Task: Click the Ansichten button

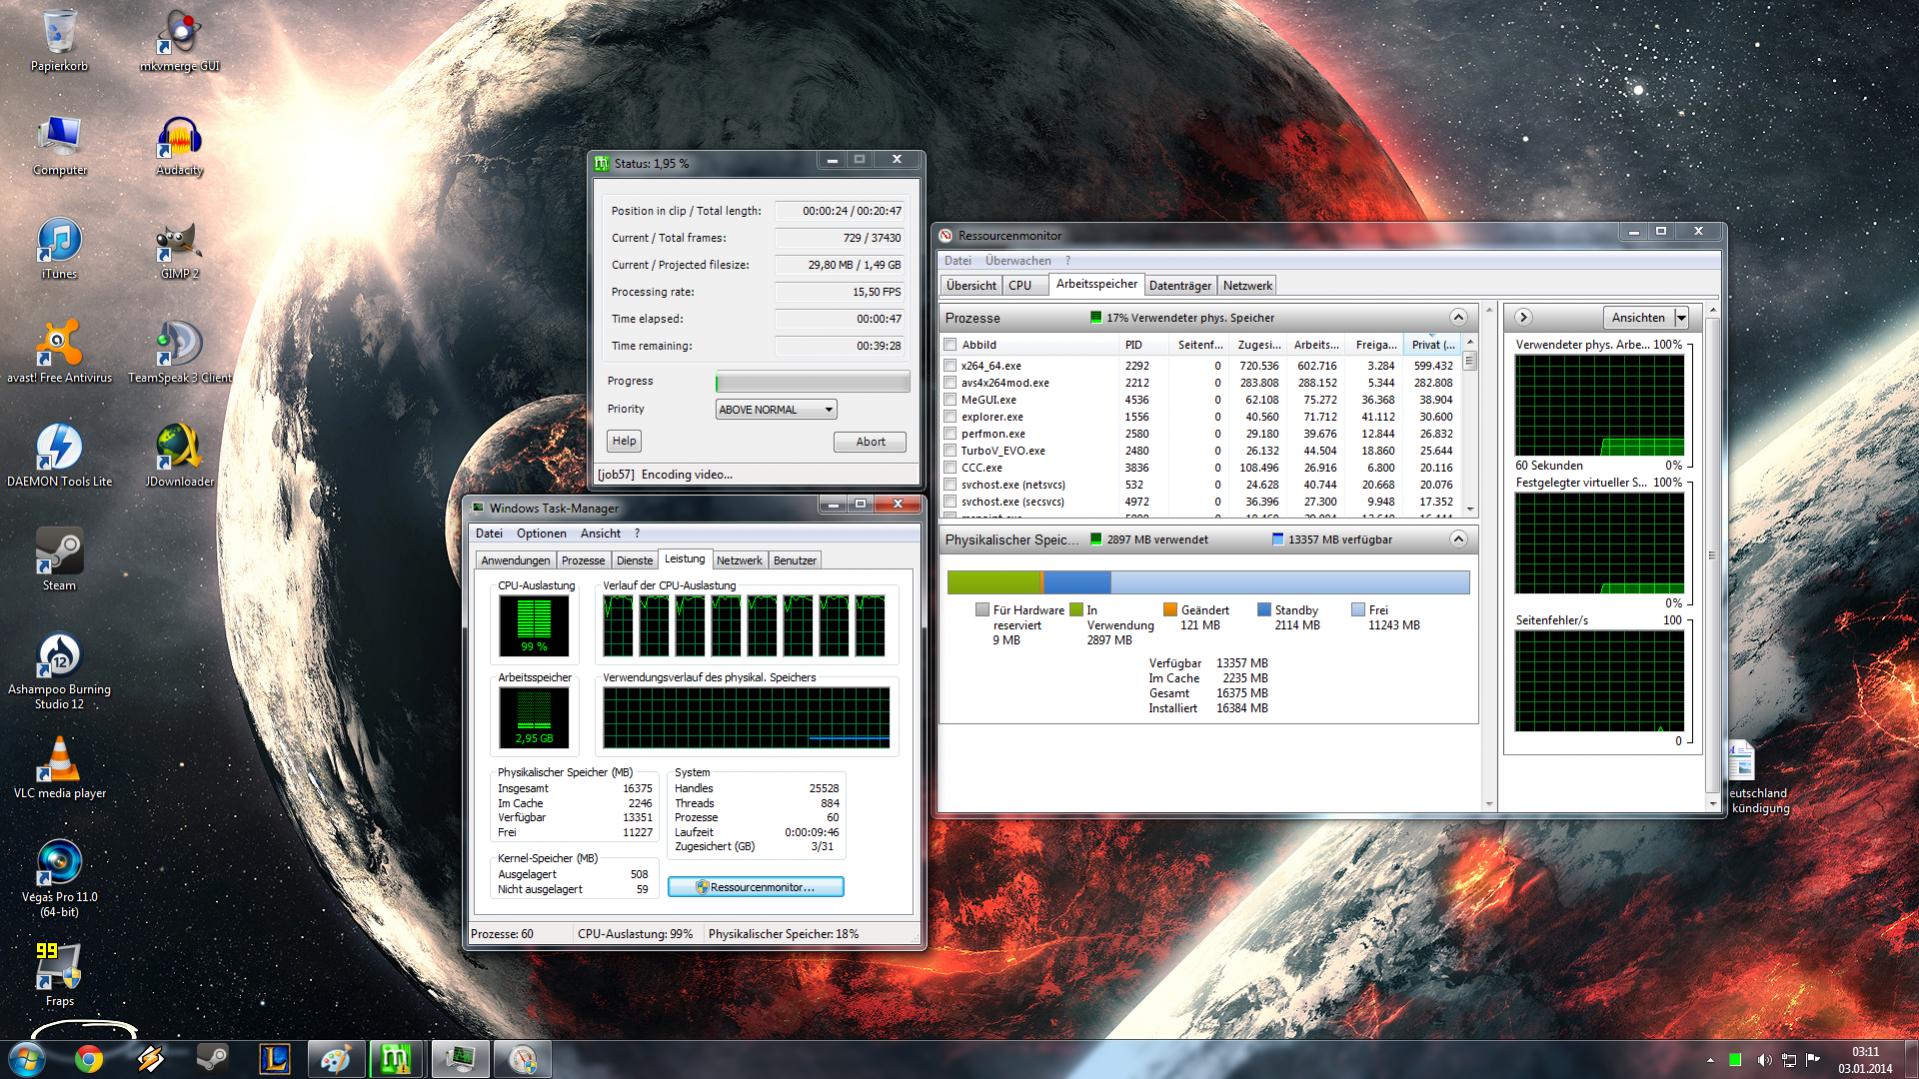Action: click(x=1638, y=318)
